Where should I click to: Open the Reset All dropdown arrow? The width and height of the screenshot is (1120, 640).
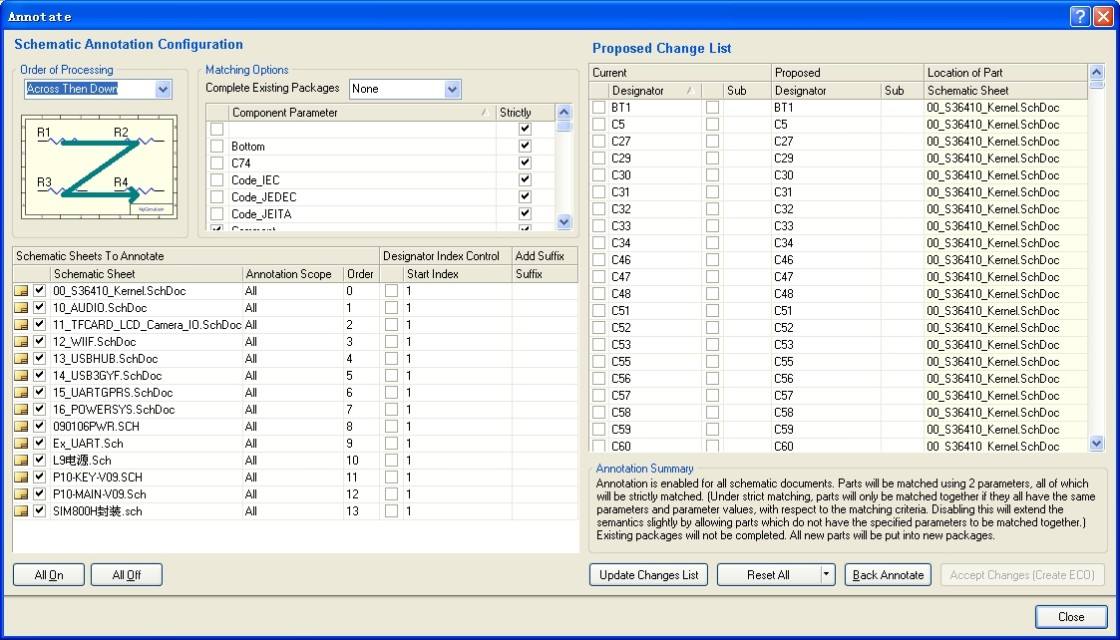coord(827,574)
